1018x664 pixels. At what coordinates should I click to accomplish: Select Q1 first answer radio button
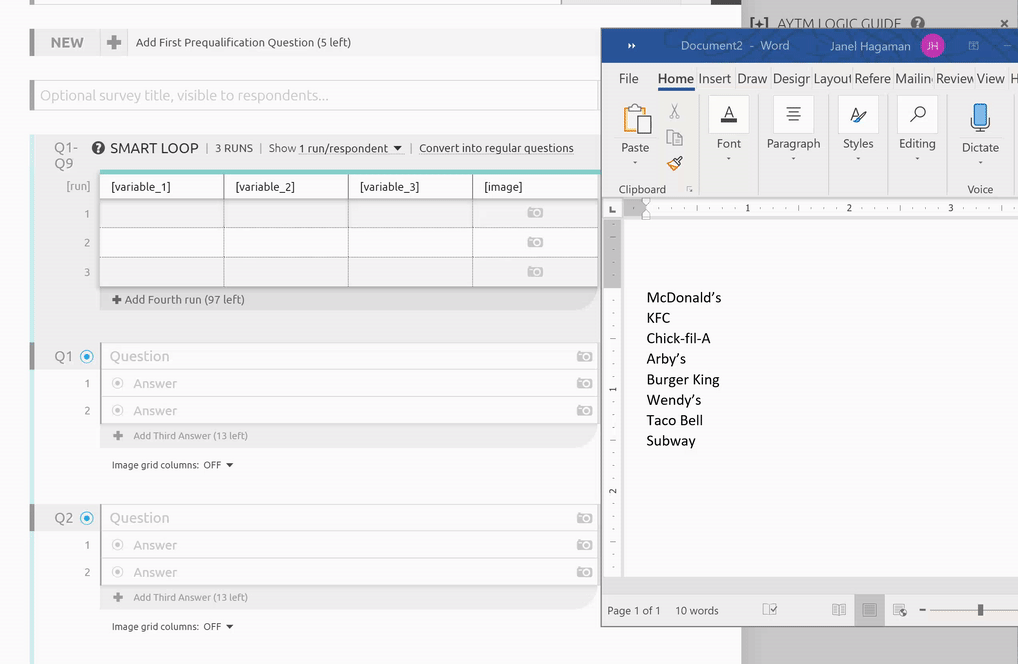(118, 383)
